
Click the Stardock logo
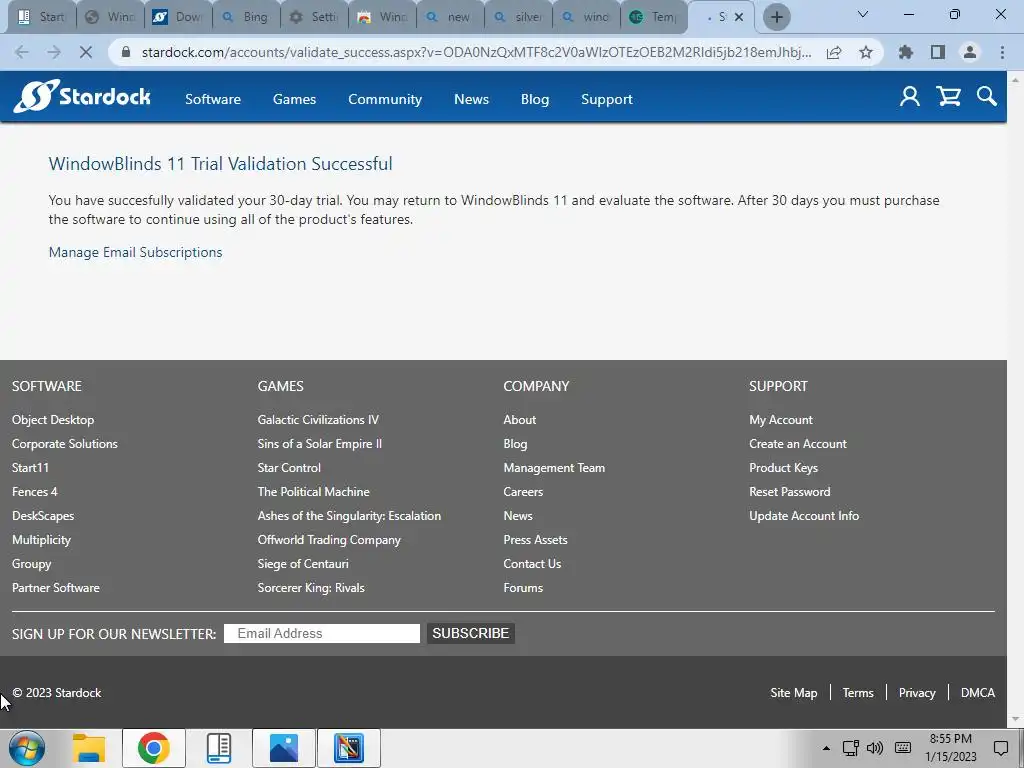pos(82,97)
